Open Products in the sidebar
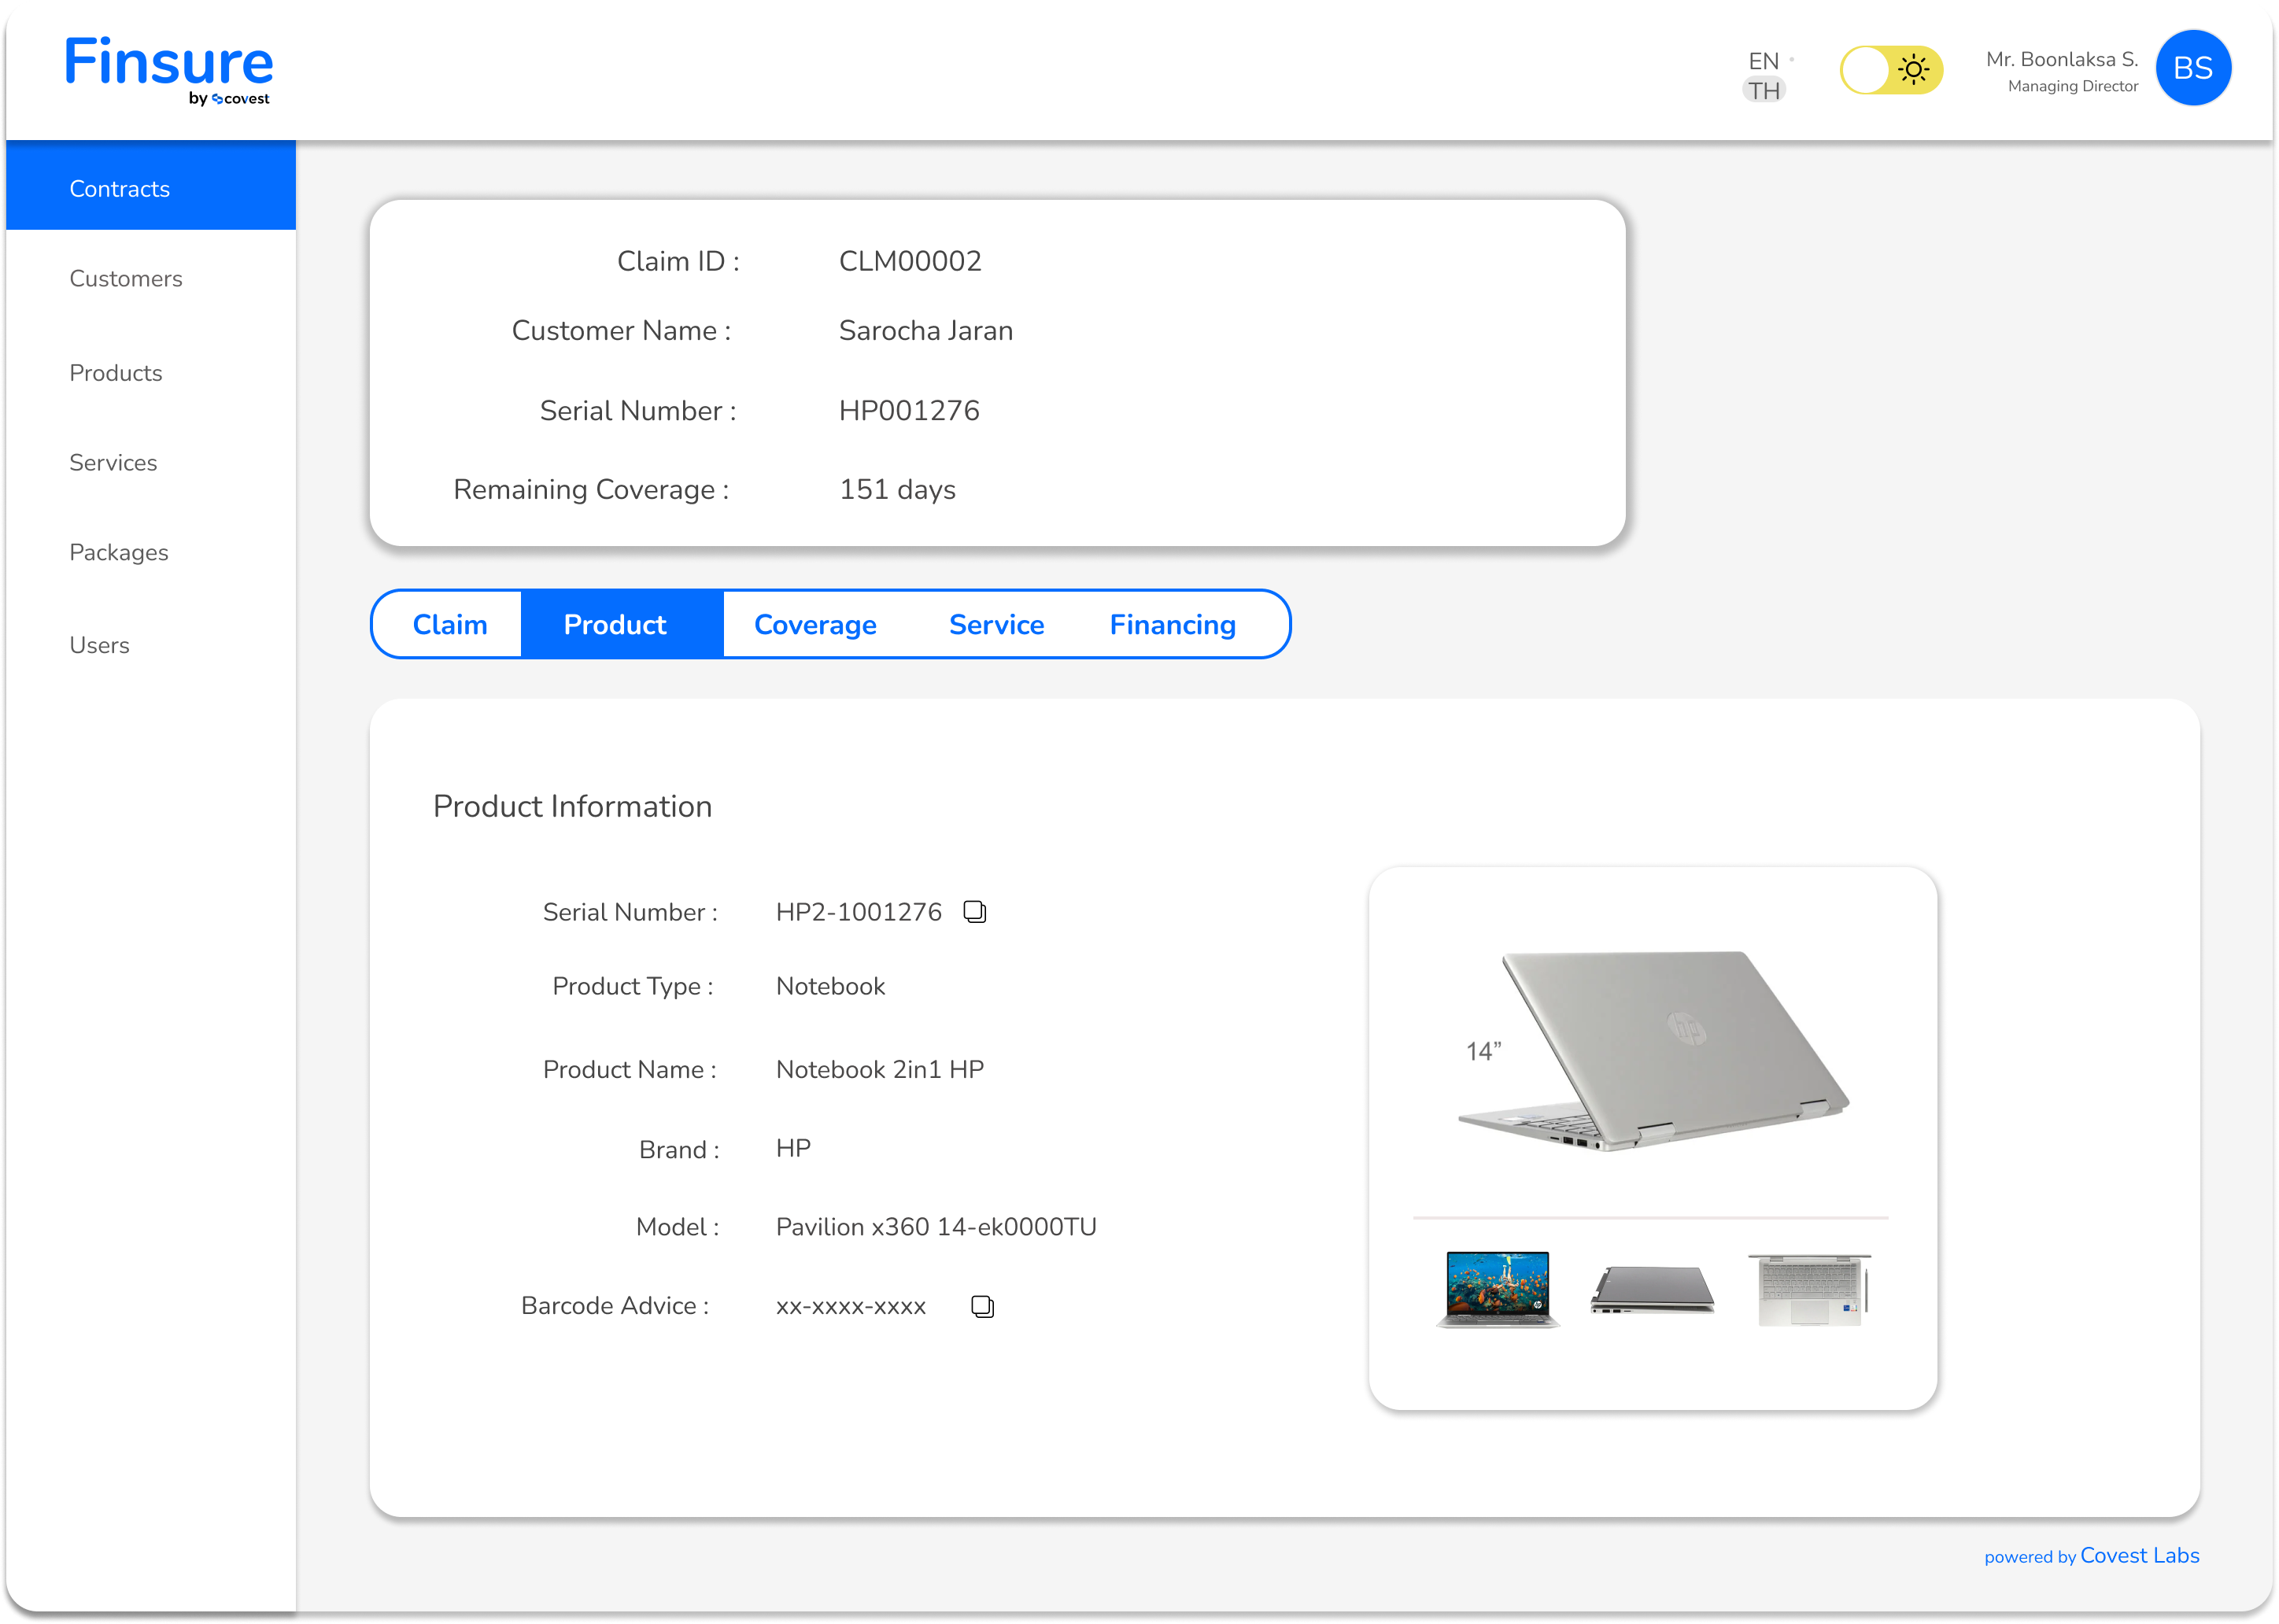Image resolution: width=2279 pixels, height=1624 pixels. pyautogui.click(x=116, y=372)
